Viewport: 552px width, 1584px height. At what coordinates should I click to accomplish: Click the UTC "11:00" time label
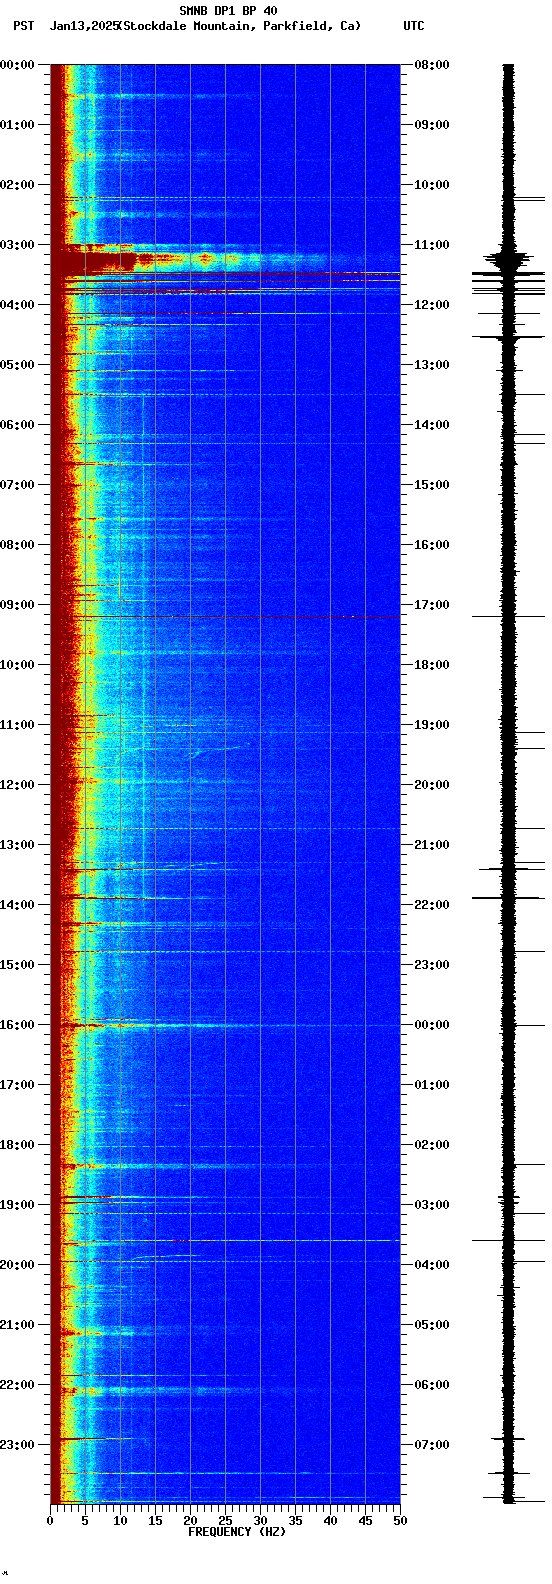tap(432, 245)
